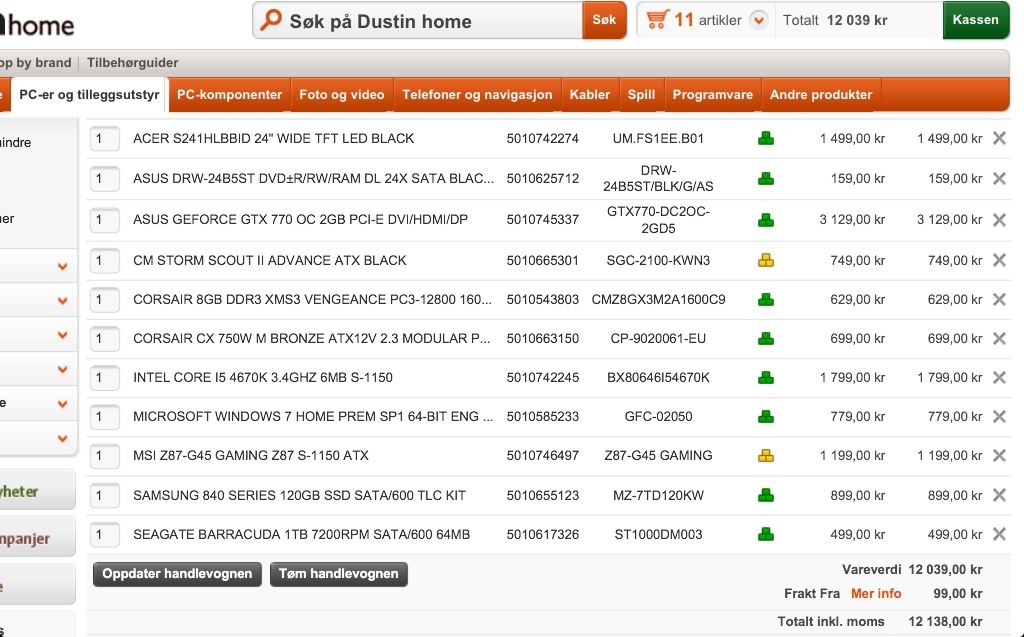Click yellow stock icon for CM Storm Scout
Image resolution: width=1024 pixels, height=637 pixels.
766,261
